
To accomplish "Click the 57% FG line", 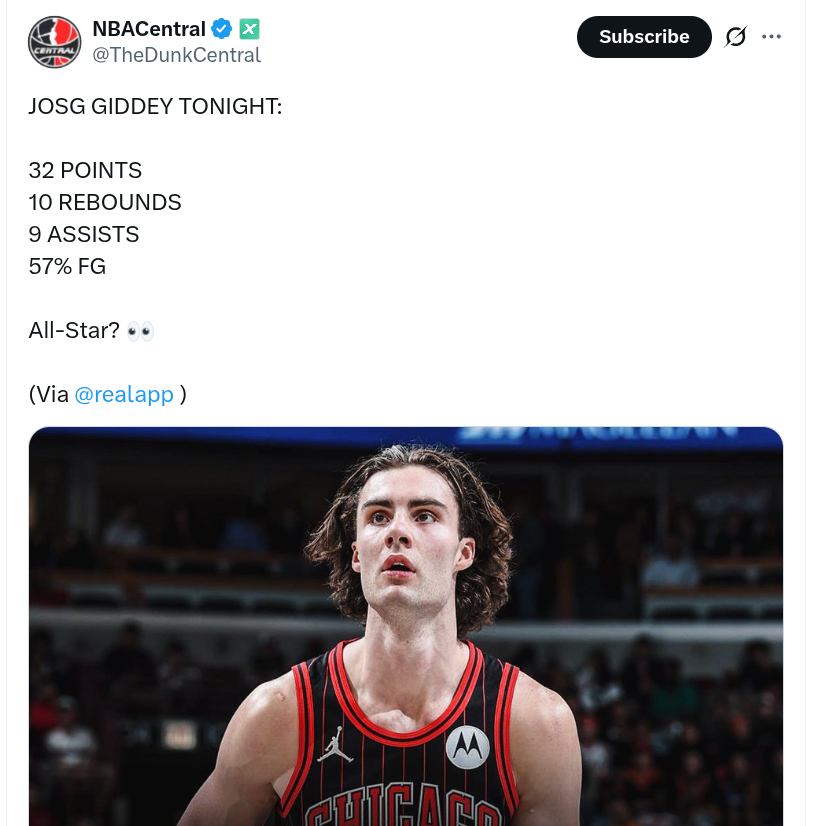I will point(67,267).
